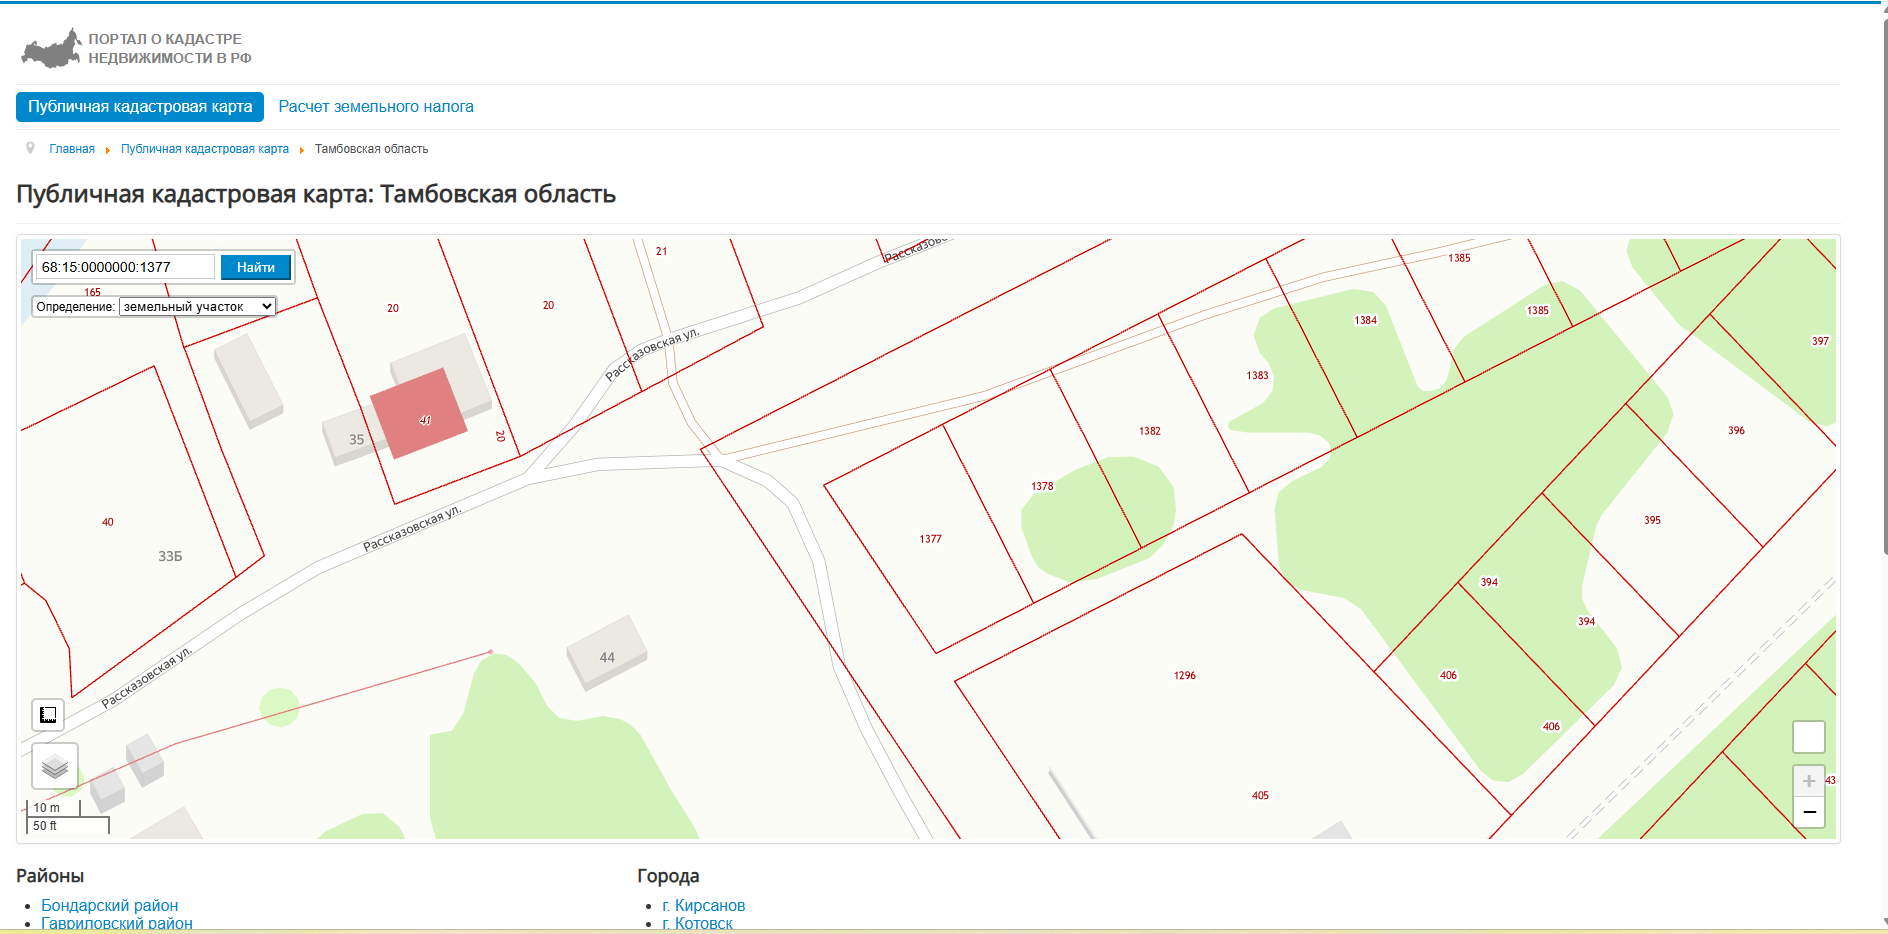The width and height of the screenshot is (1888, 934).
Task: Click land parcel 1377 on map
Action: pyautogui.click(x=930, y=540)
